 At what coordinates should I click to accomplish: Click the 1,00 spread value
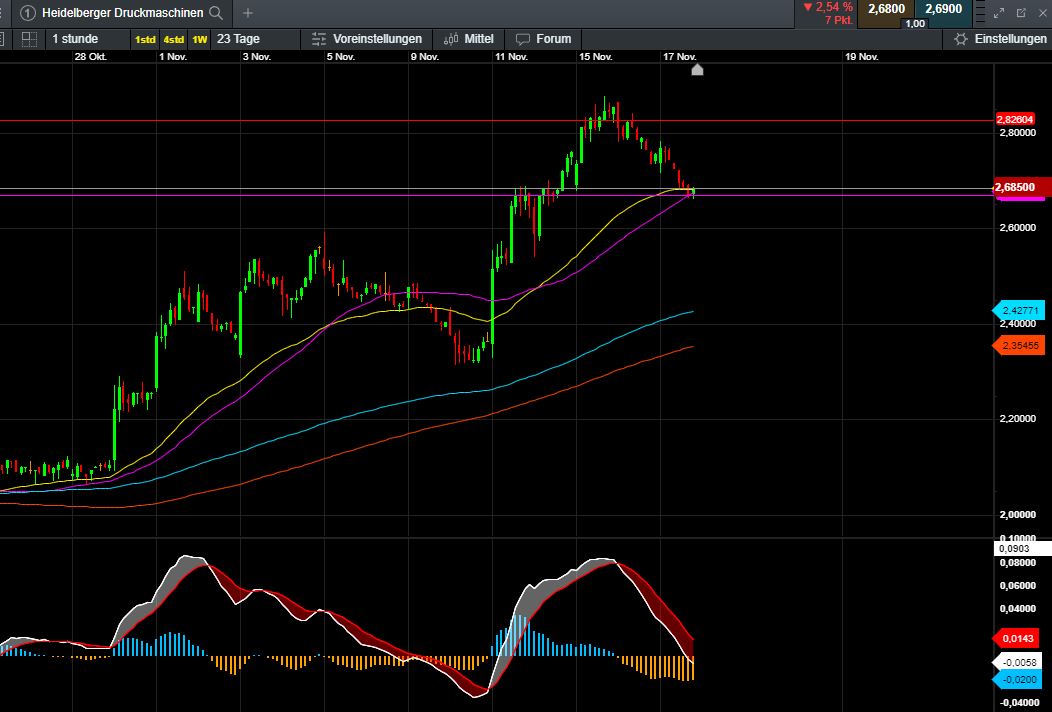pyautogui.click(x=915, y=23)
